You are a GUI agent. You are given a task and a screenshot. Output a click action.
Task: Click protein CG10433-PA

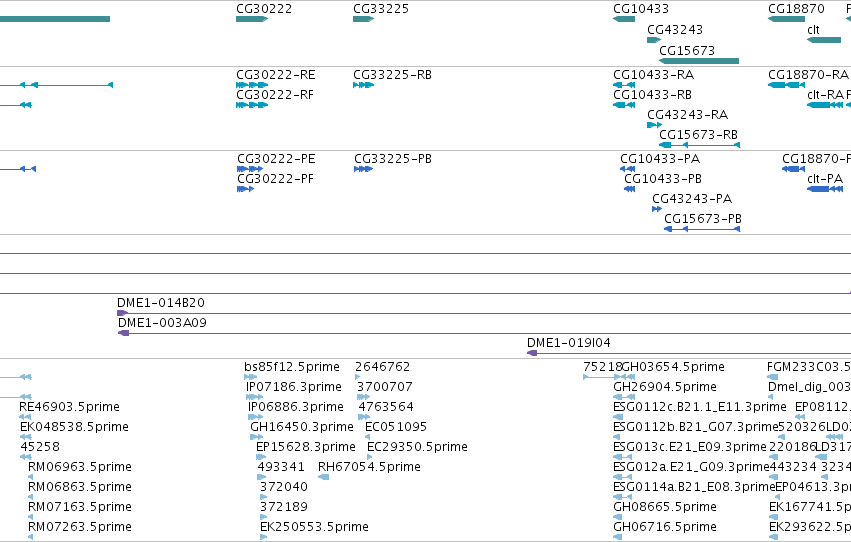click(x=660, y=159)
